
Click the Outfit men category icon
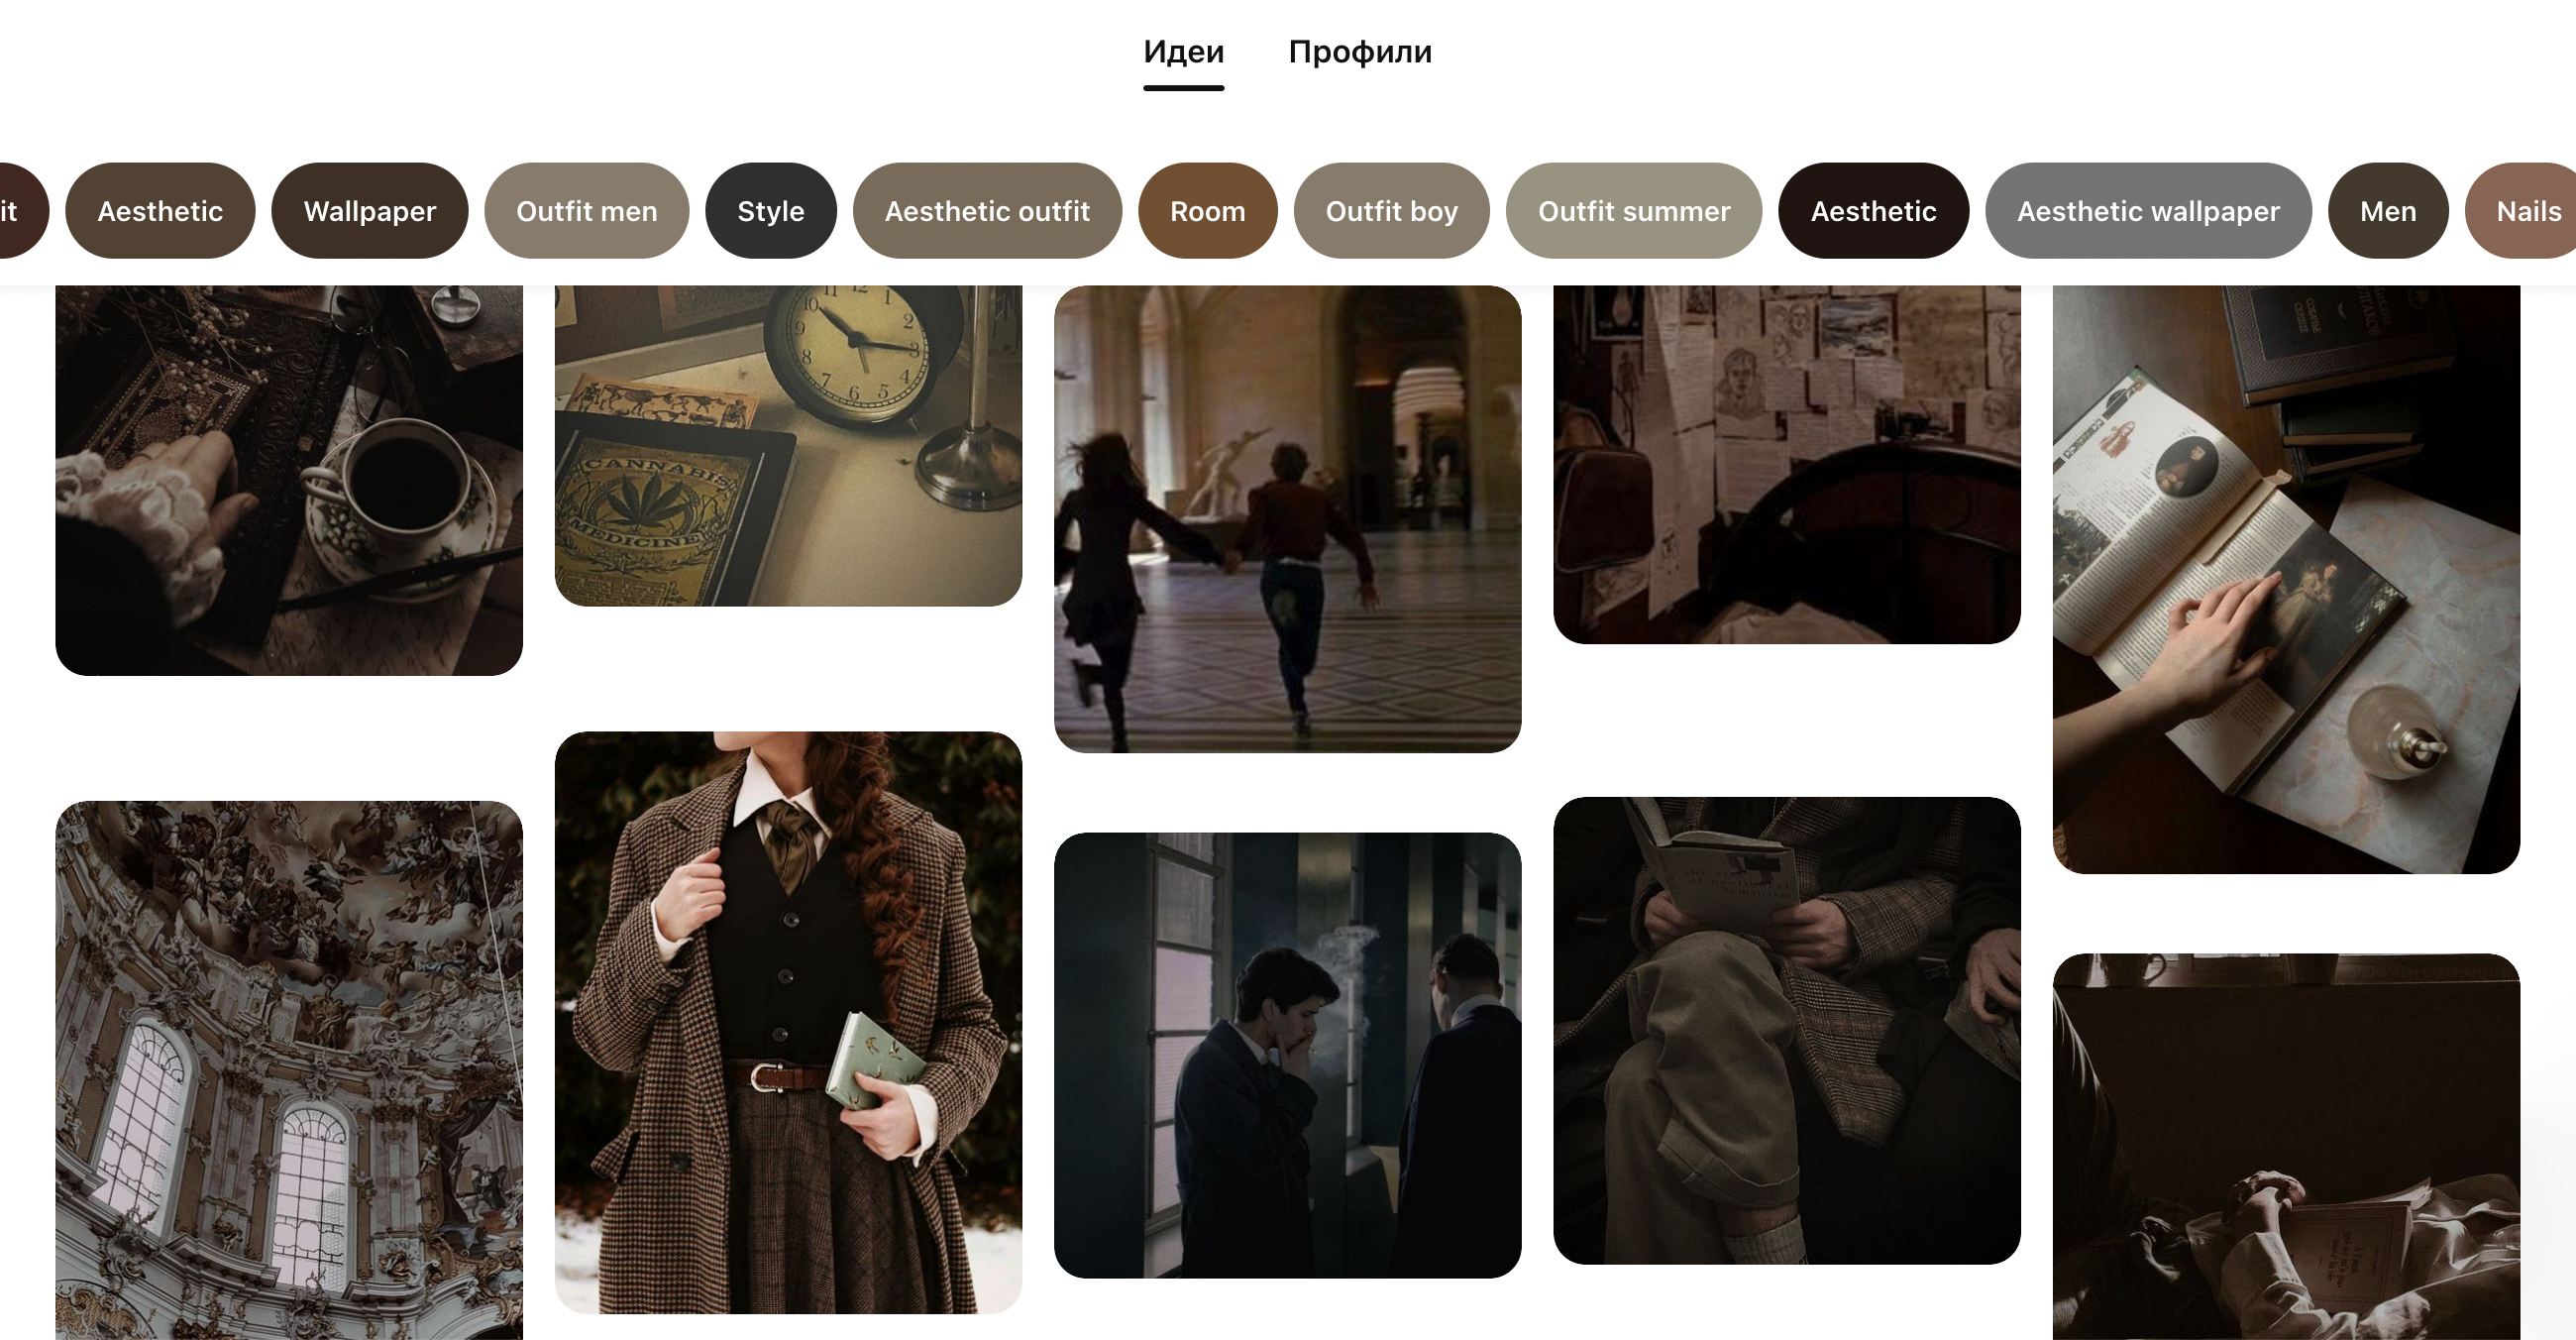[x=588, y=210]
